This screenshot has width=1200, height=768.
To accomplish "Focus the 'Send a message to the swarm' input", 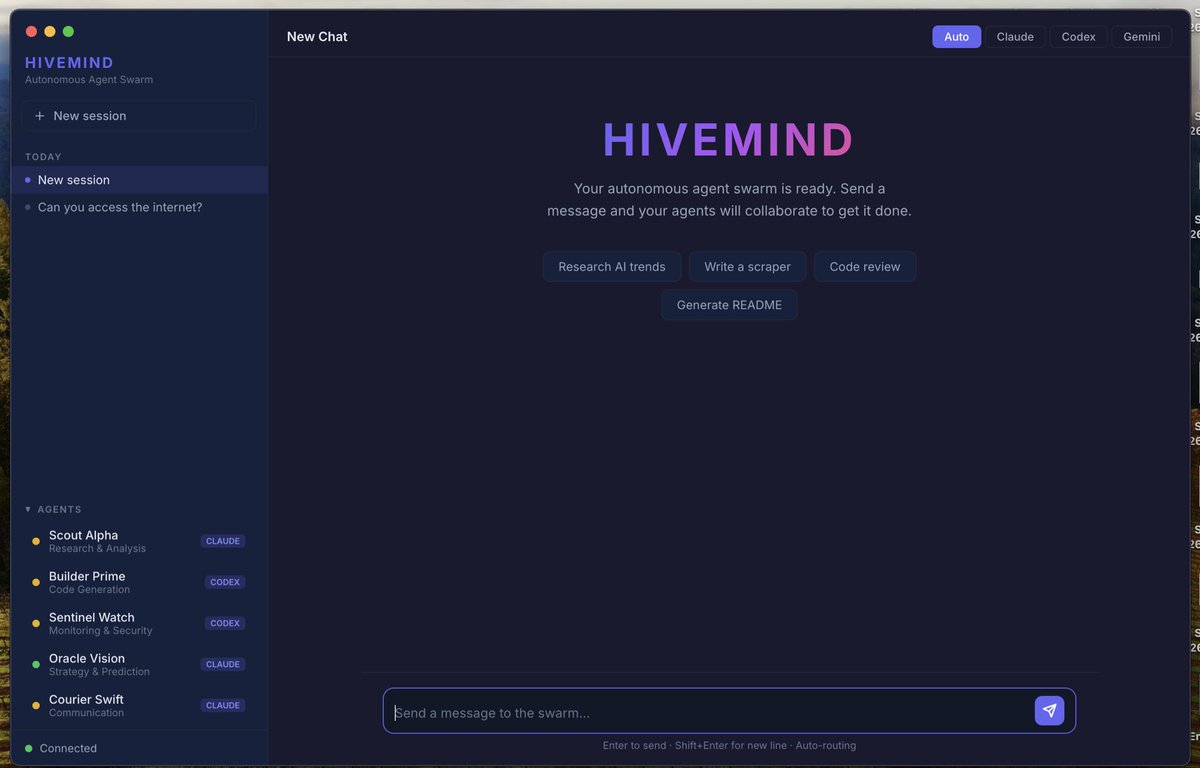I will tap(708, 712).
